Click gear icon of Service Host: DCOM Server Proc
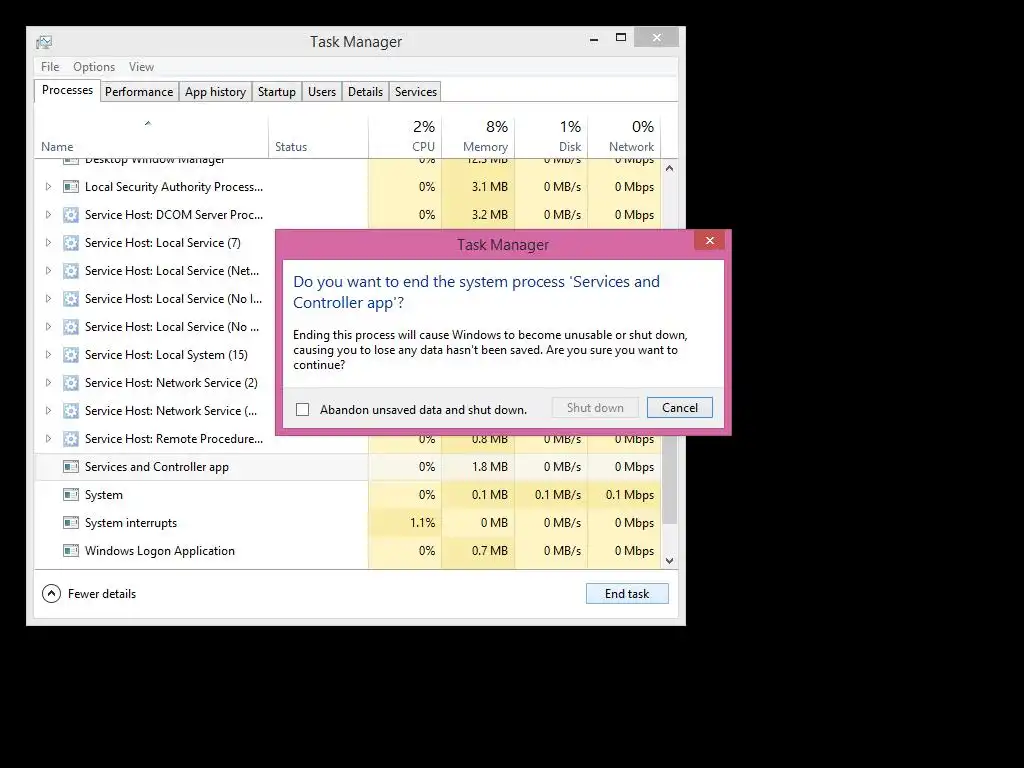This screenshot has height=768, width=1024. point(71,215)
